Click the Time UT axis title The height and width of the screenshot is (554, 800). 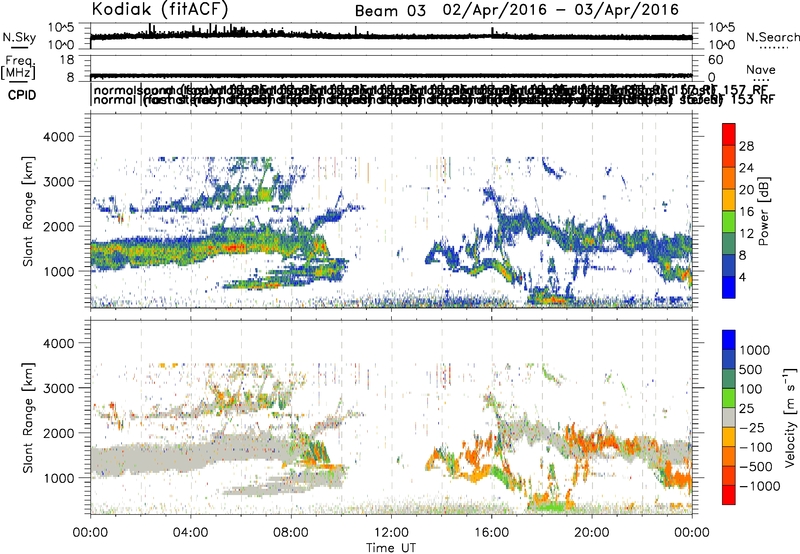(x=391, y=548)
